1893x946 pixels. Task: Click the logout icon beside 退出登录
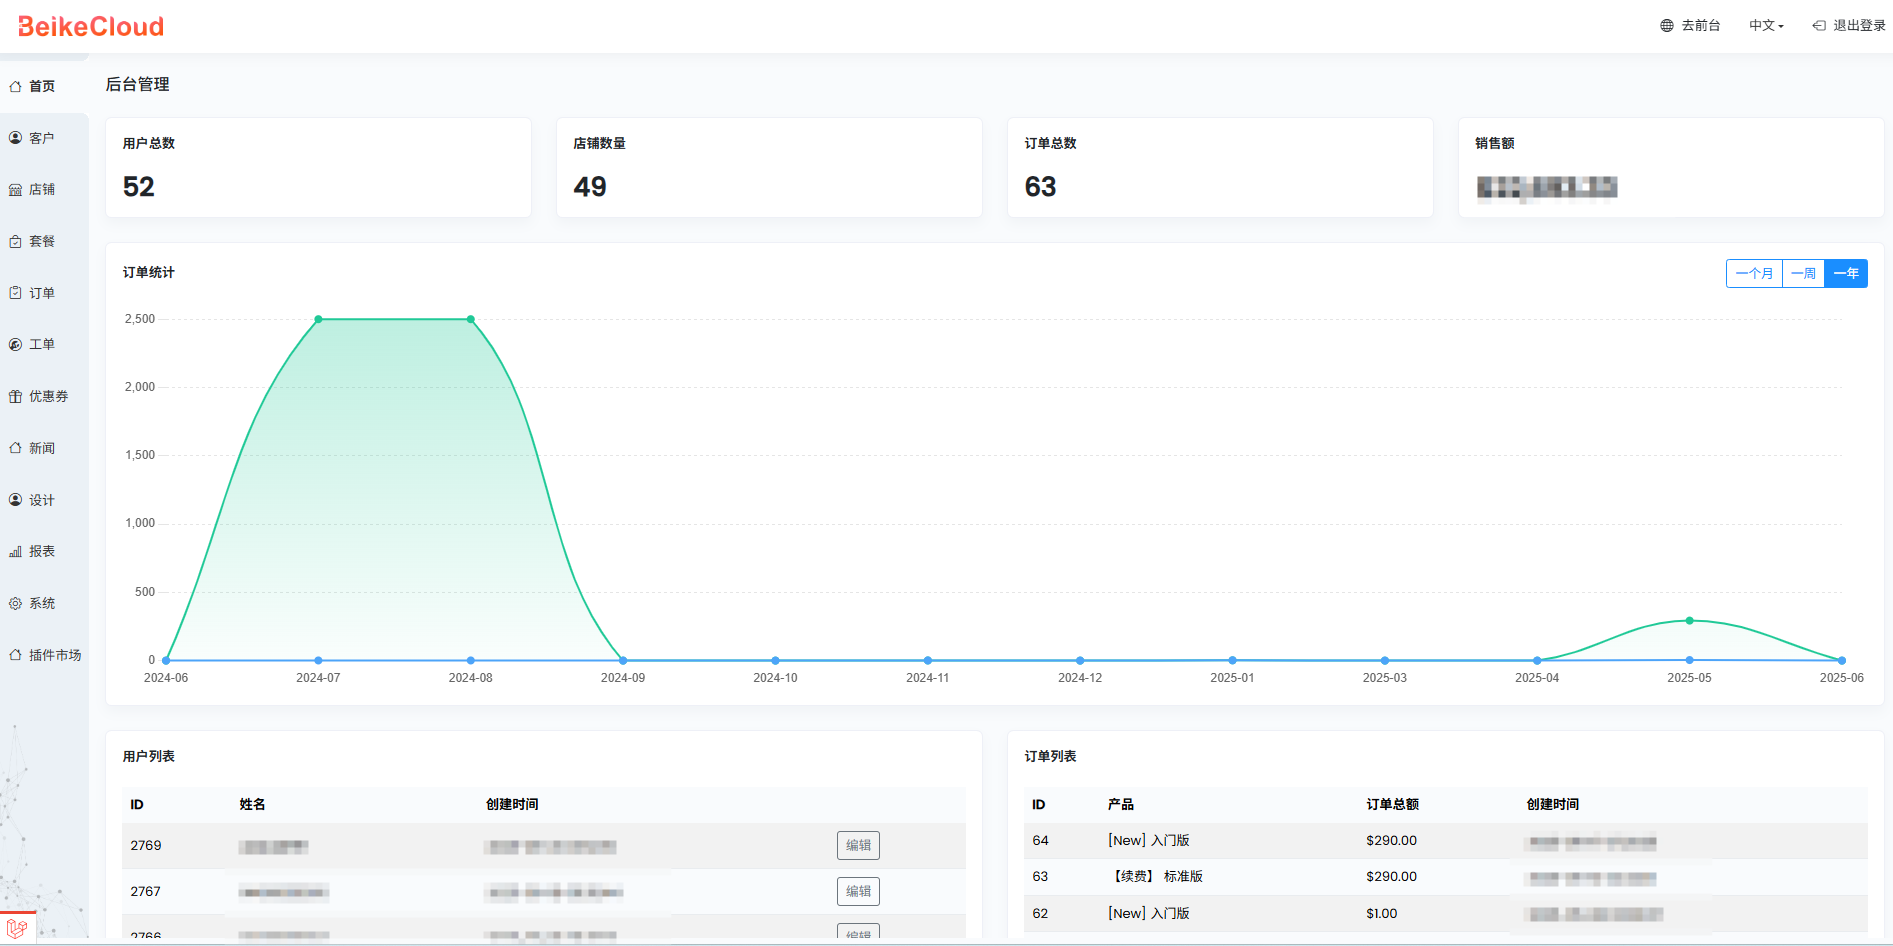(1819, 26)
